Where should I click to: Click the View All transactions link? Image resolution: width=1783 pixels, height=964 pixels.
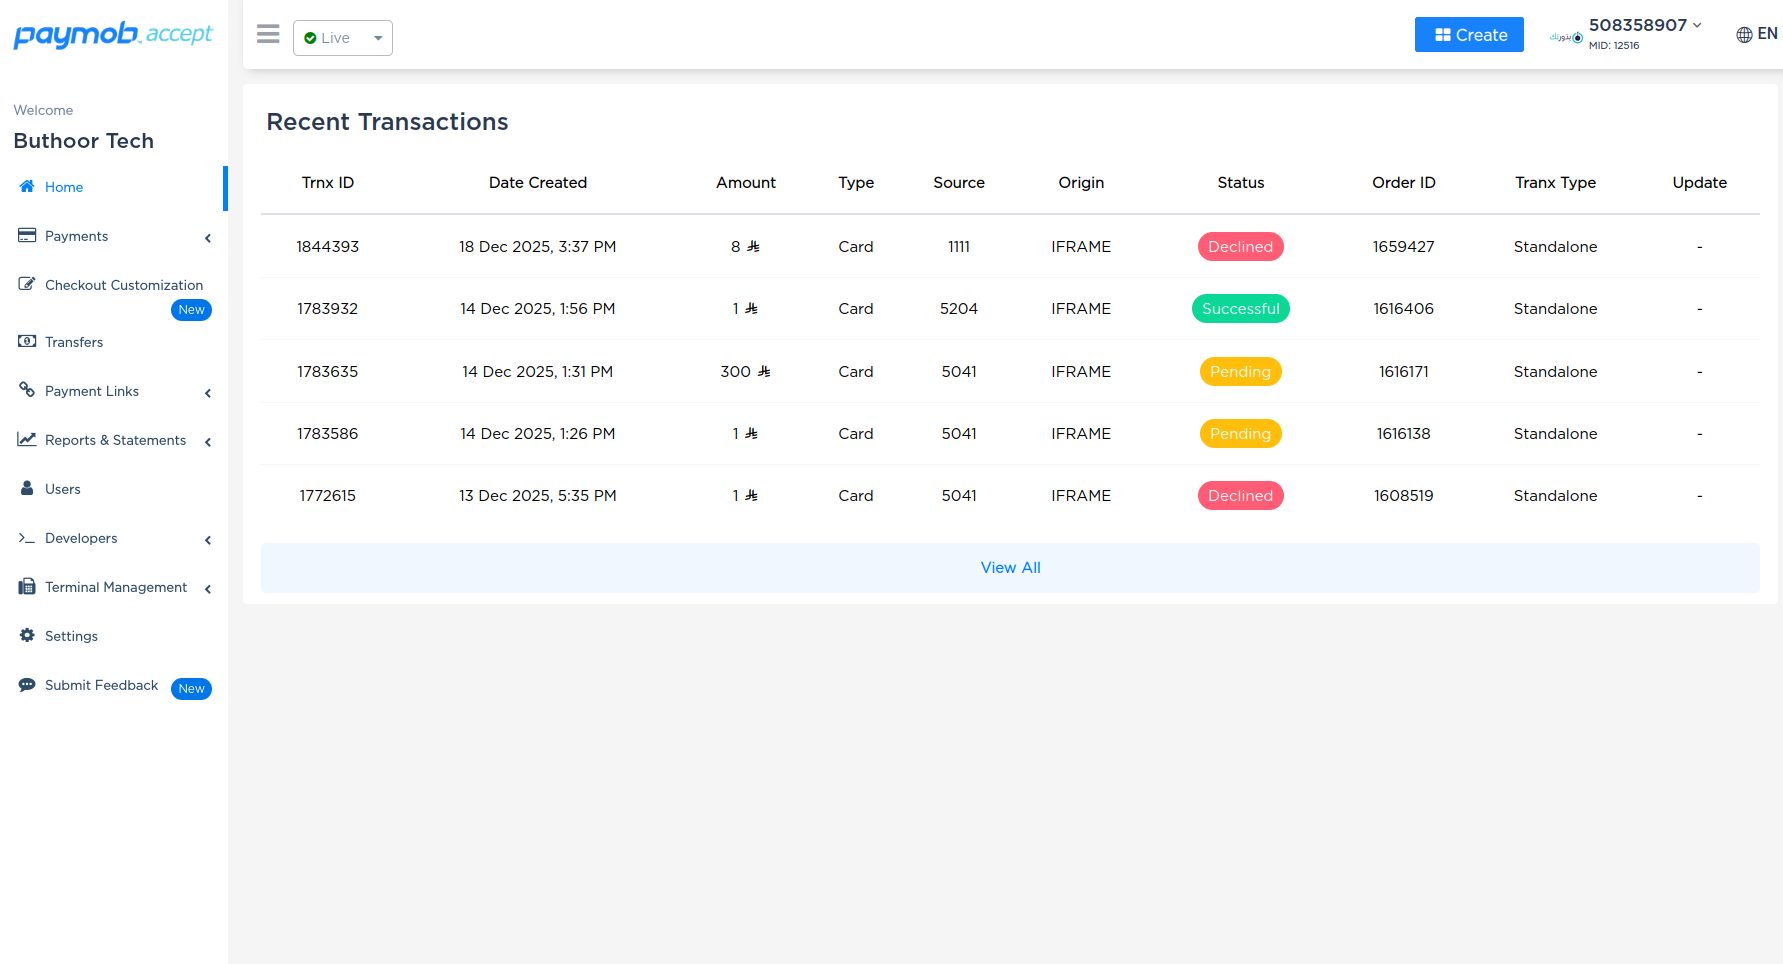[1010, 568]
